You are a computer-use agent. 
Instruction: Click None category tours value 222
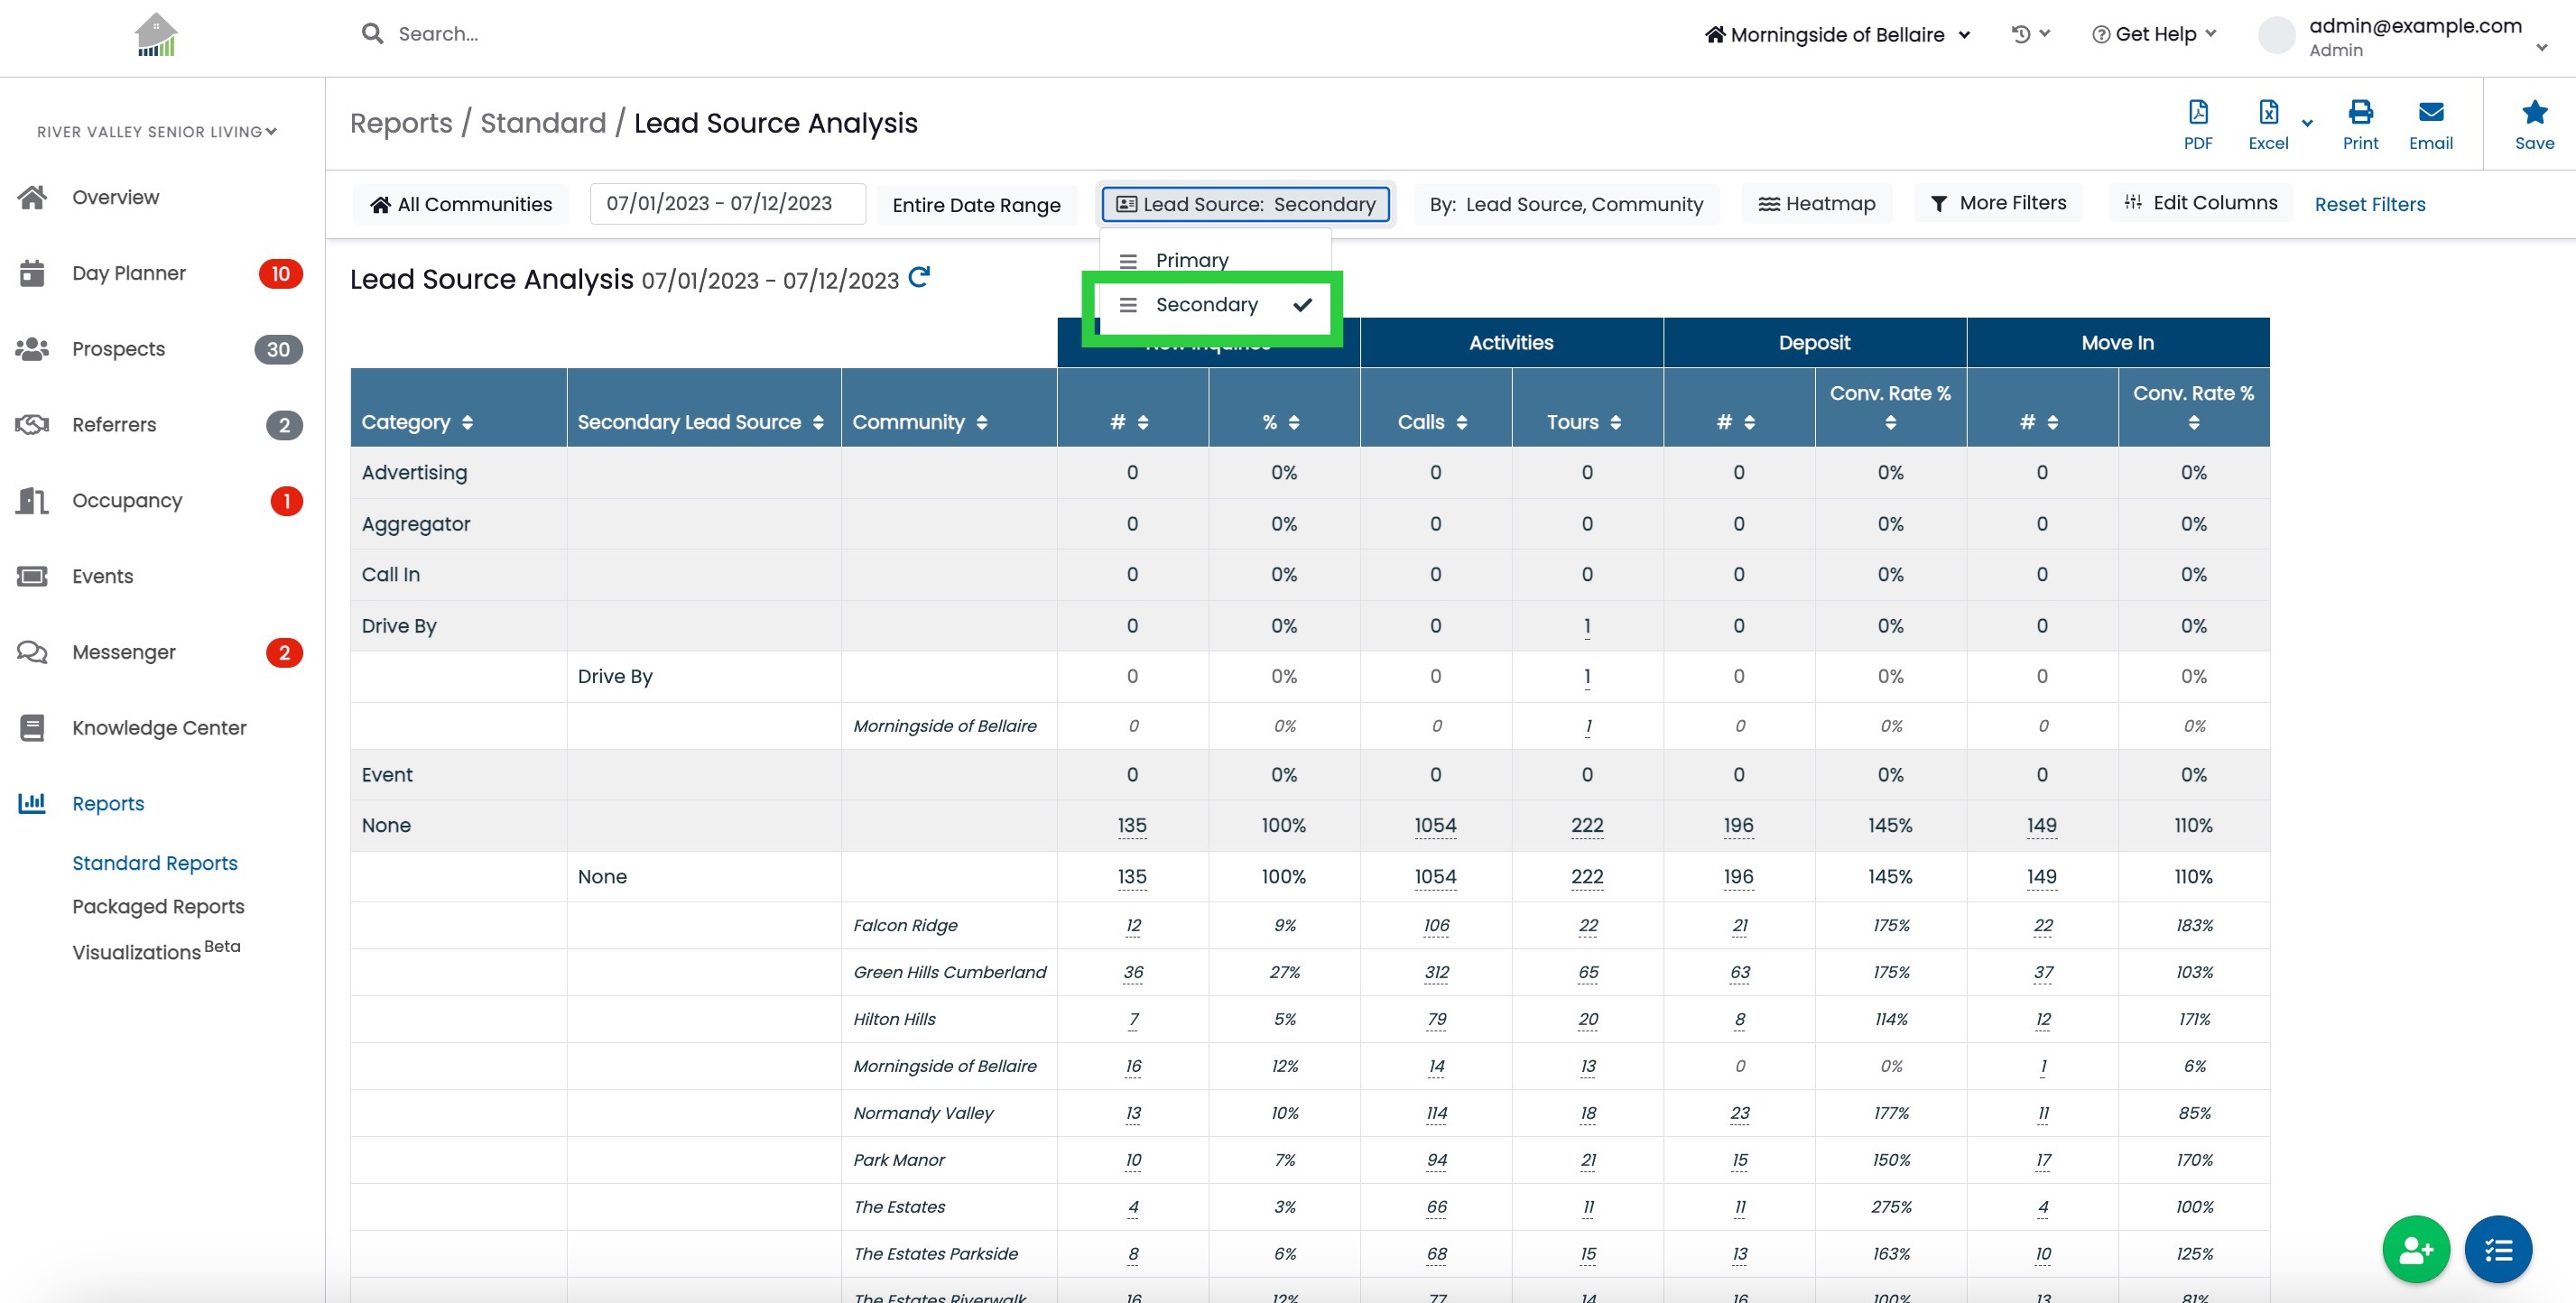click(1587, 825)
